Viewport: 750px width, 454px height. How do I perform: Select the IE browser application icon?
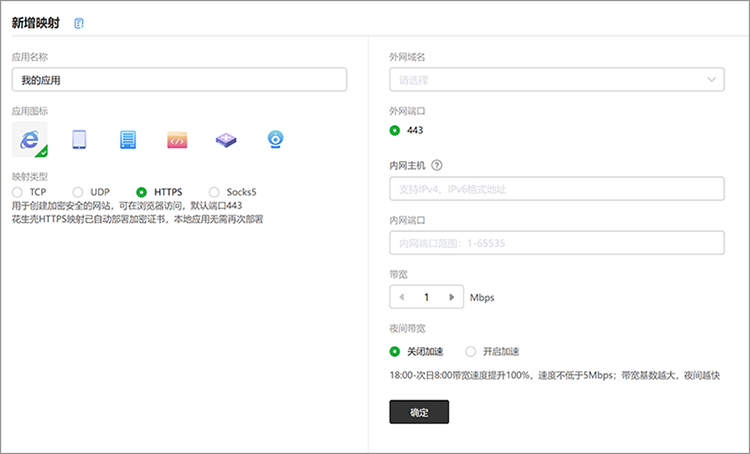click(29, 140)
